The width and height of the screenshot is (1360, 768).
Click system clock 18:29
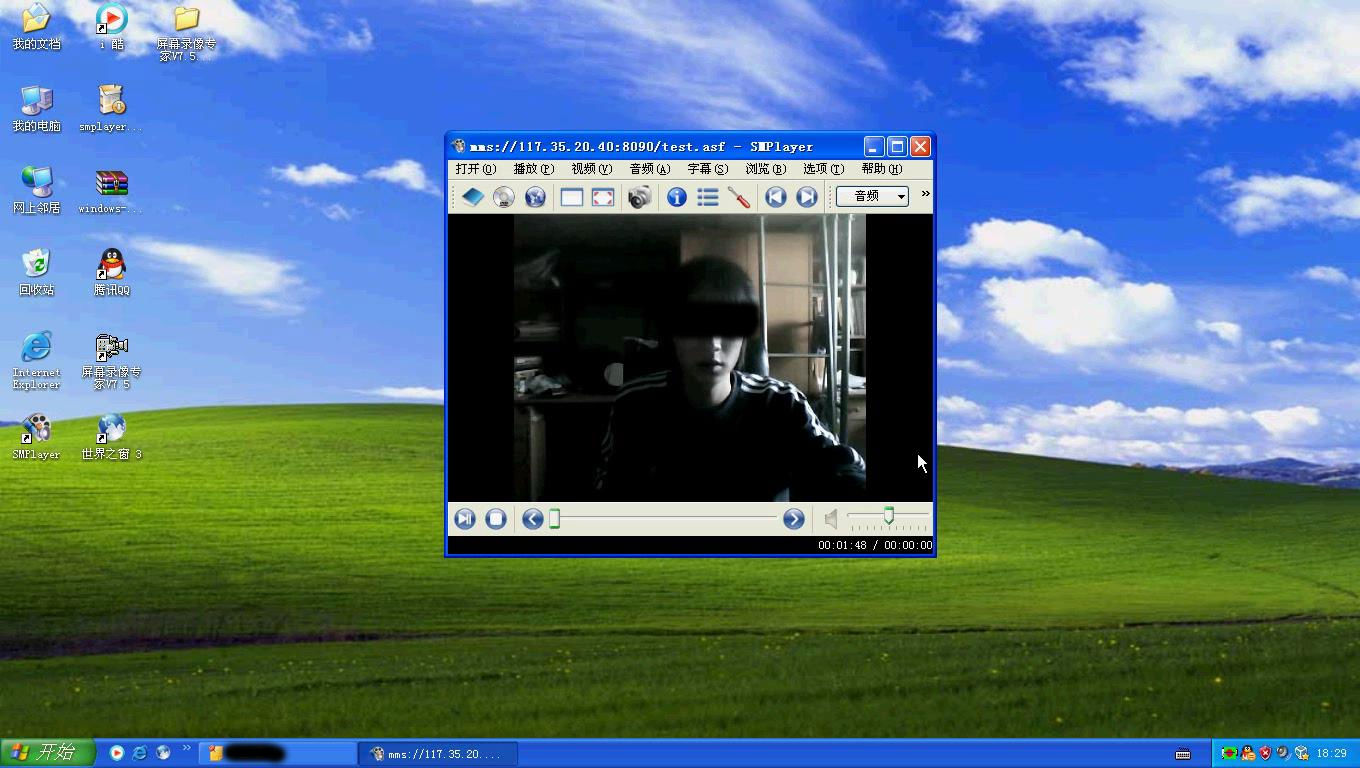(1331, 753)
